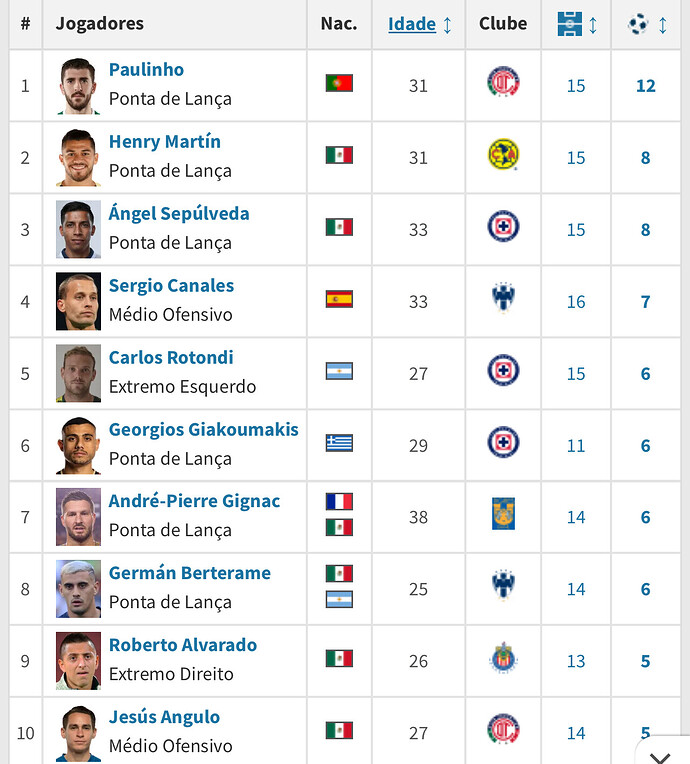The width and height of the screenshot is (690, 764).
Task: Click André-Pierre Gignac's Tigres club crest
Action: point(503,515)
